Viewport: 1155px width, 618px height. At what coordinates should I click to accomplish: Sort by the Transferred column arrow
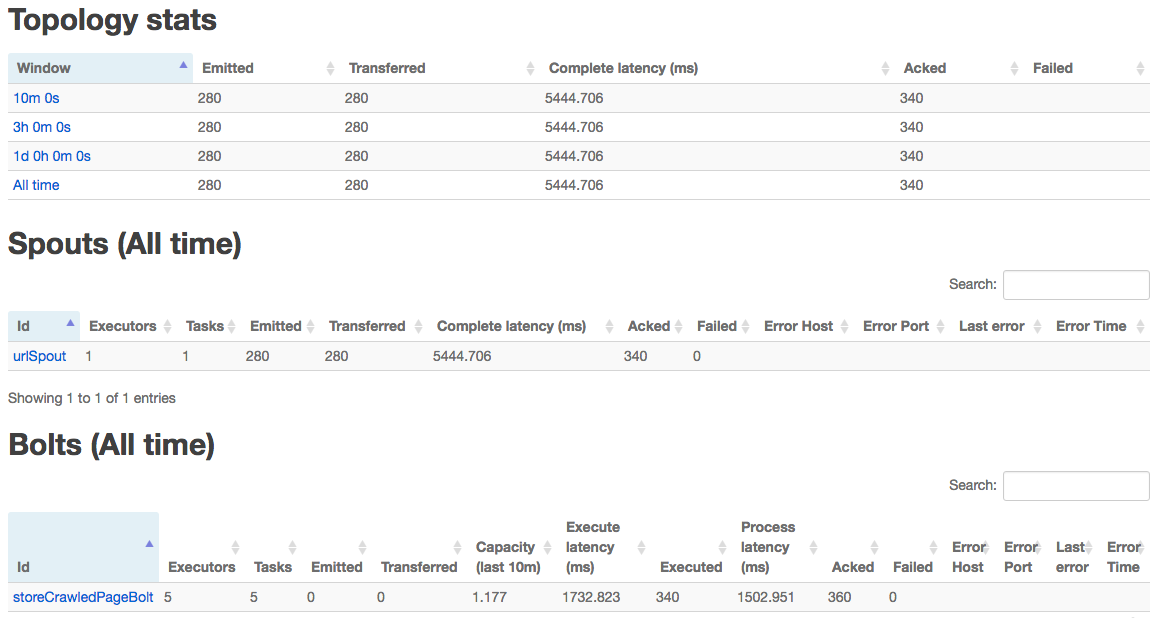(530, 68)
